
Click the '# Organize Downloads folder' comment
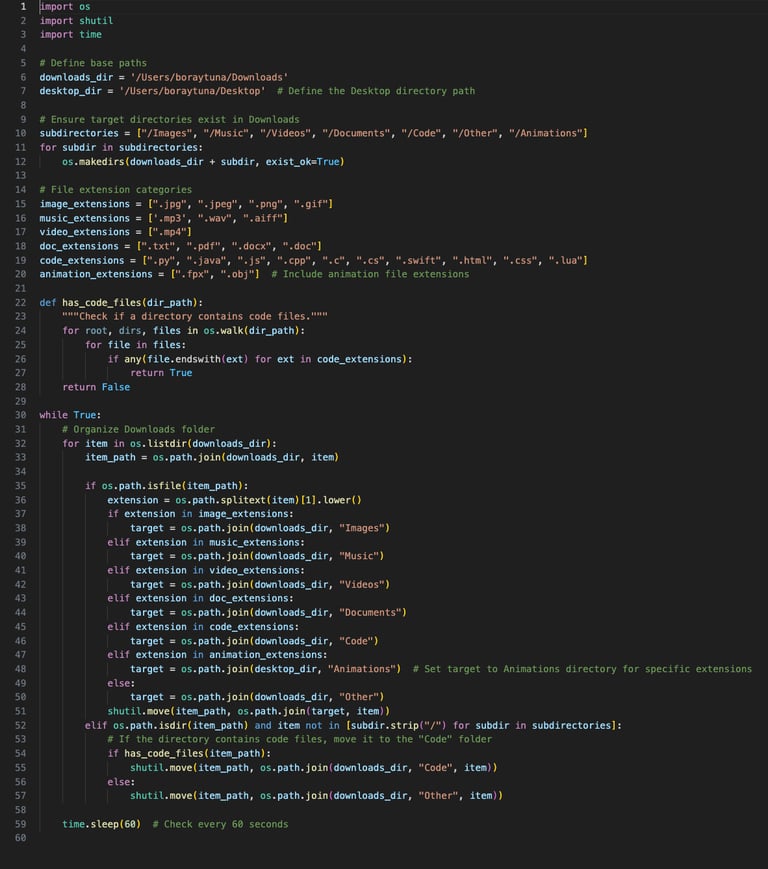(x=139, y=430)
